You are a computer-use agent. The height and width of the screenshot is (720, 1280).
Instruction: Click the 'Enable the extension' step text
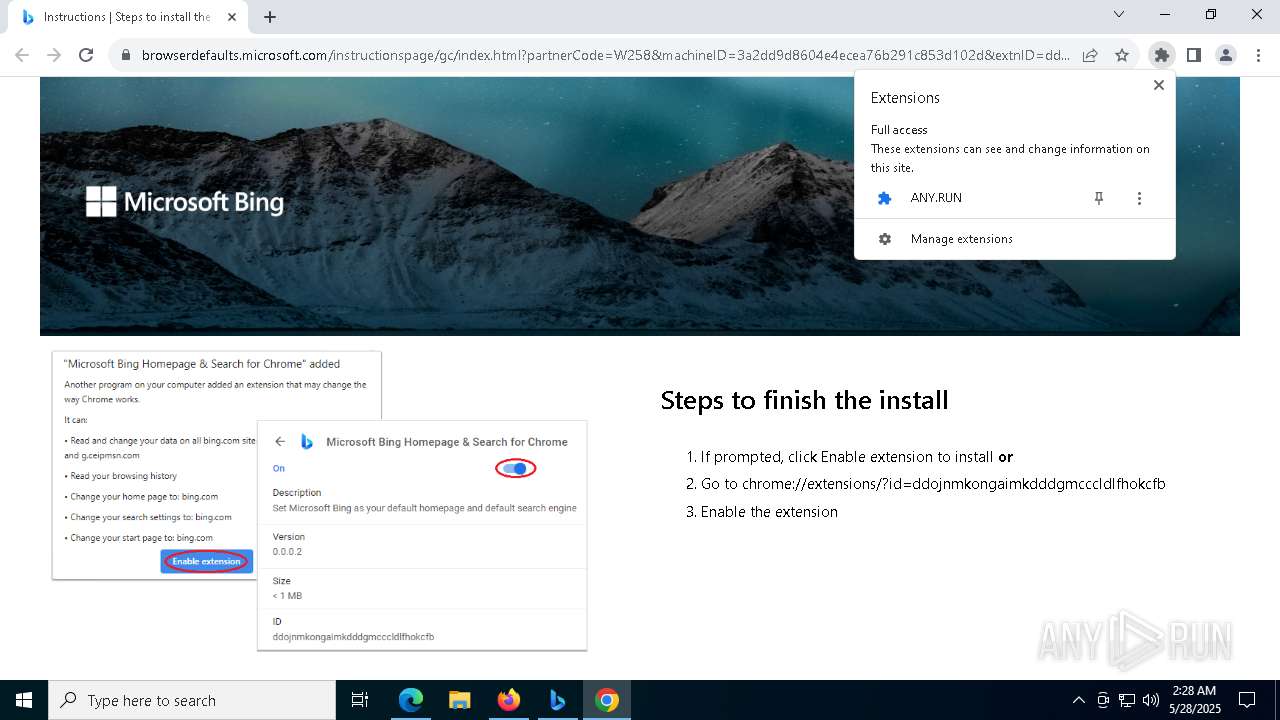(769, 512)
